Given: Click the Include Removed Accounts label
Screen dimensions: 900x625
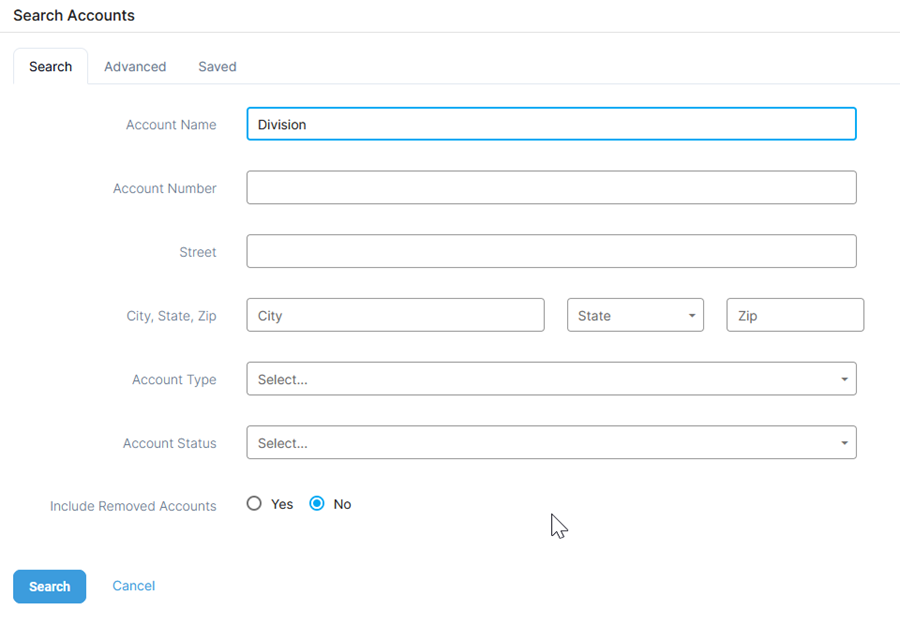Looking at the screenshot, I should coord(133,506).
